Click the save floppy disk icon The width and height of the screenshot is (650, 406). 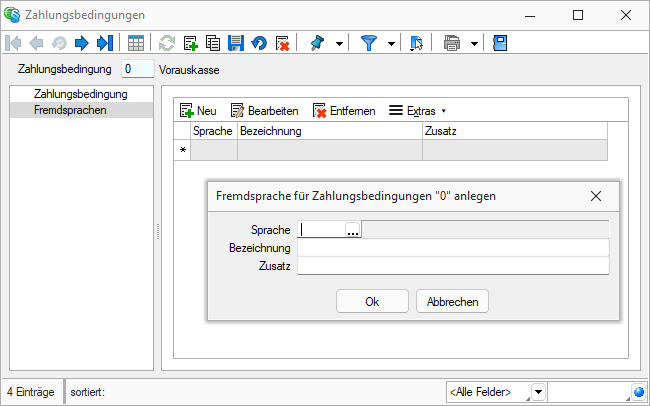(236, 43)
